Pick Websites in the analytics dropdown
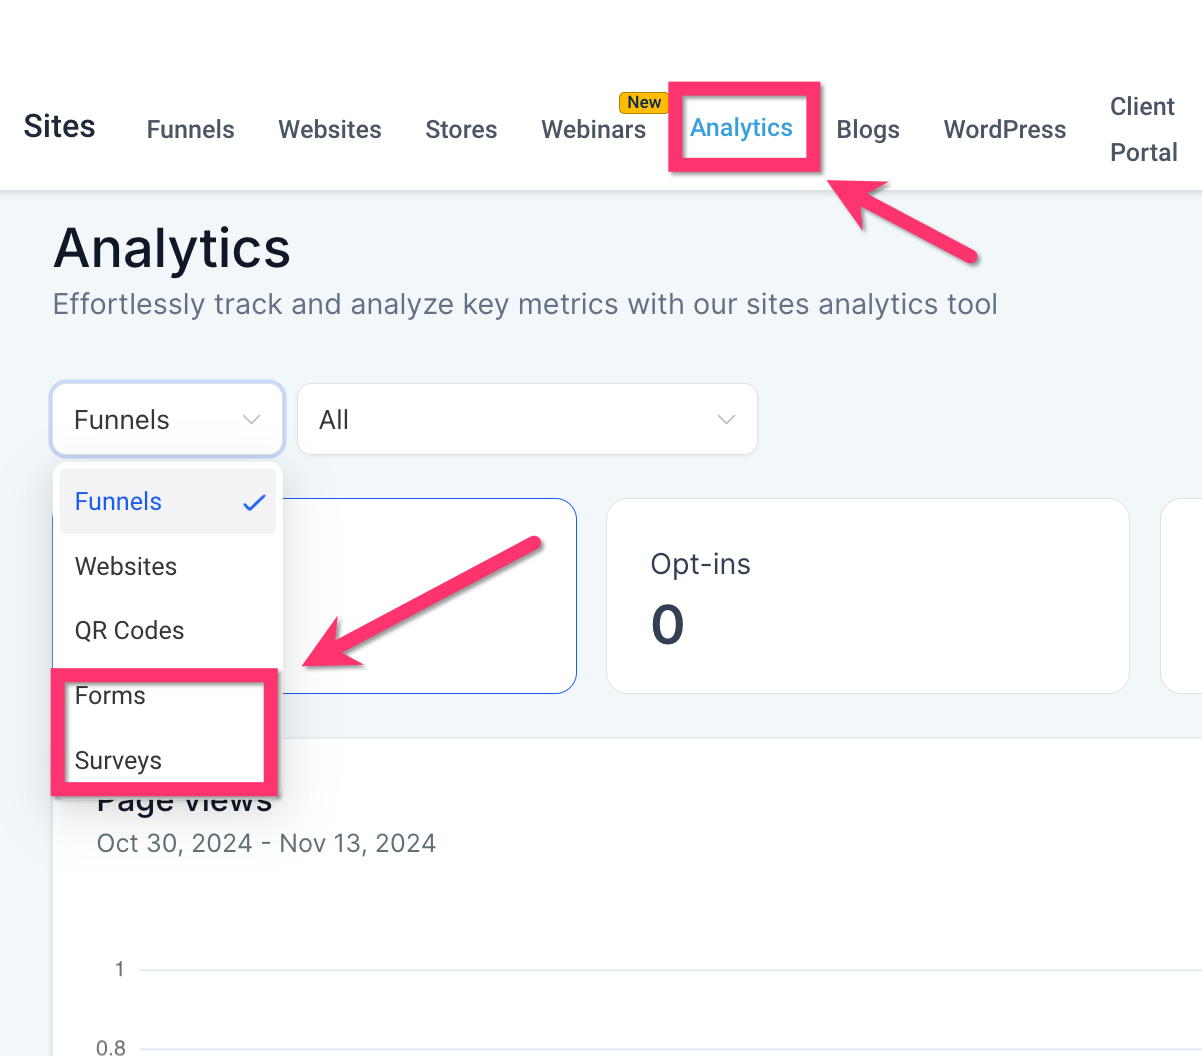Viewport: 1202px width, 1056px height. pos(126,566)
